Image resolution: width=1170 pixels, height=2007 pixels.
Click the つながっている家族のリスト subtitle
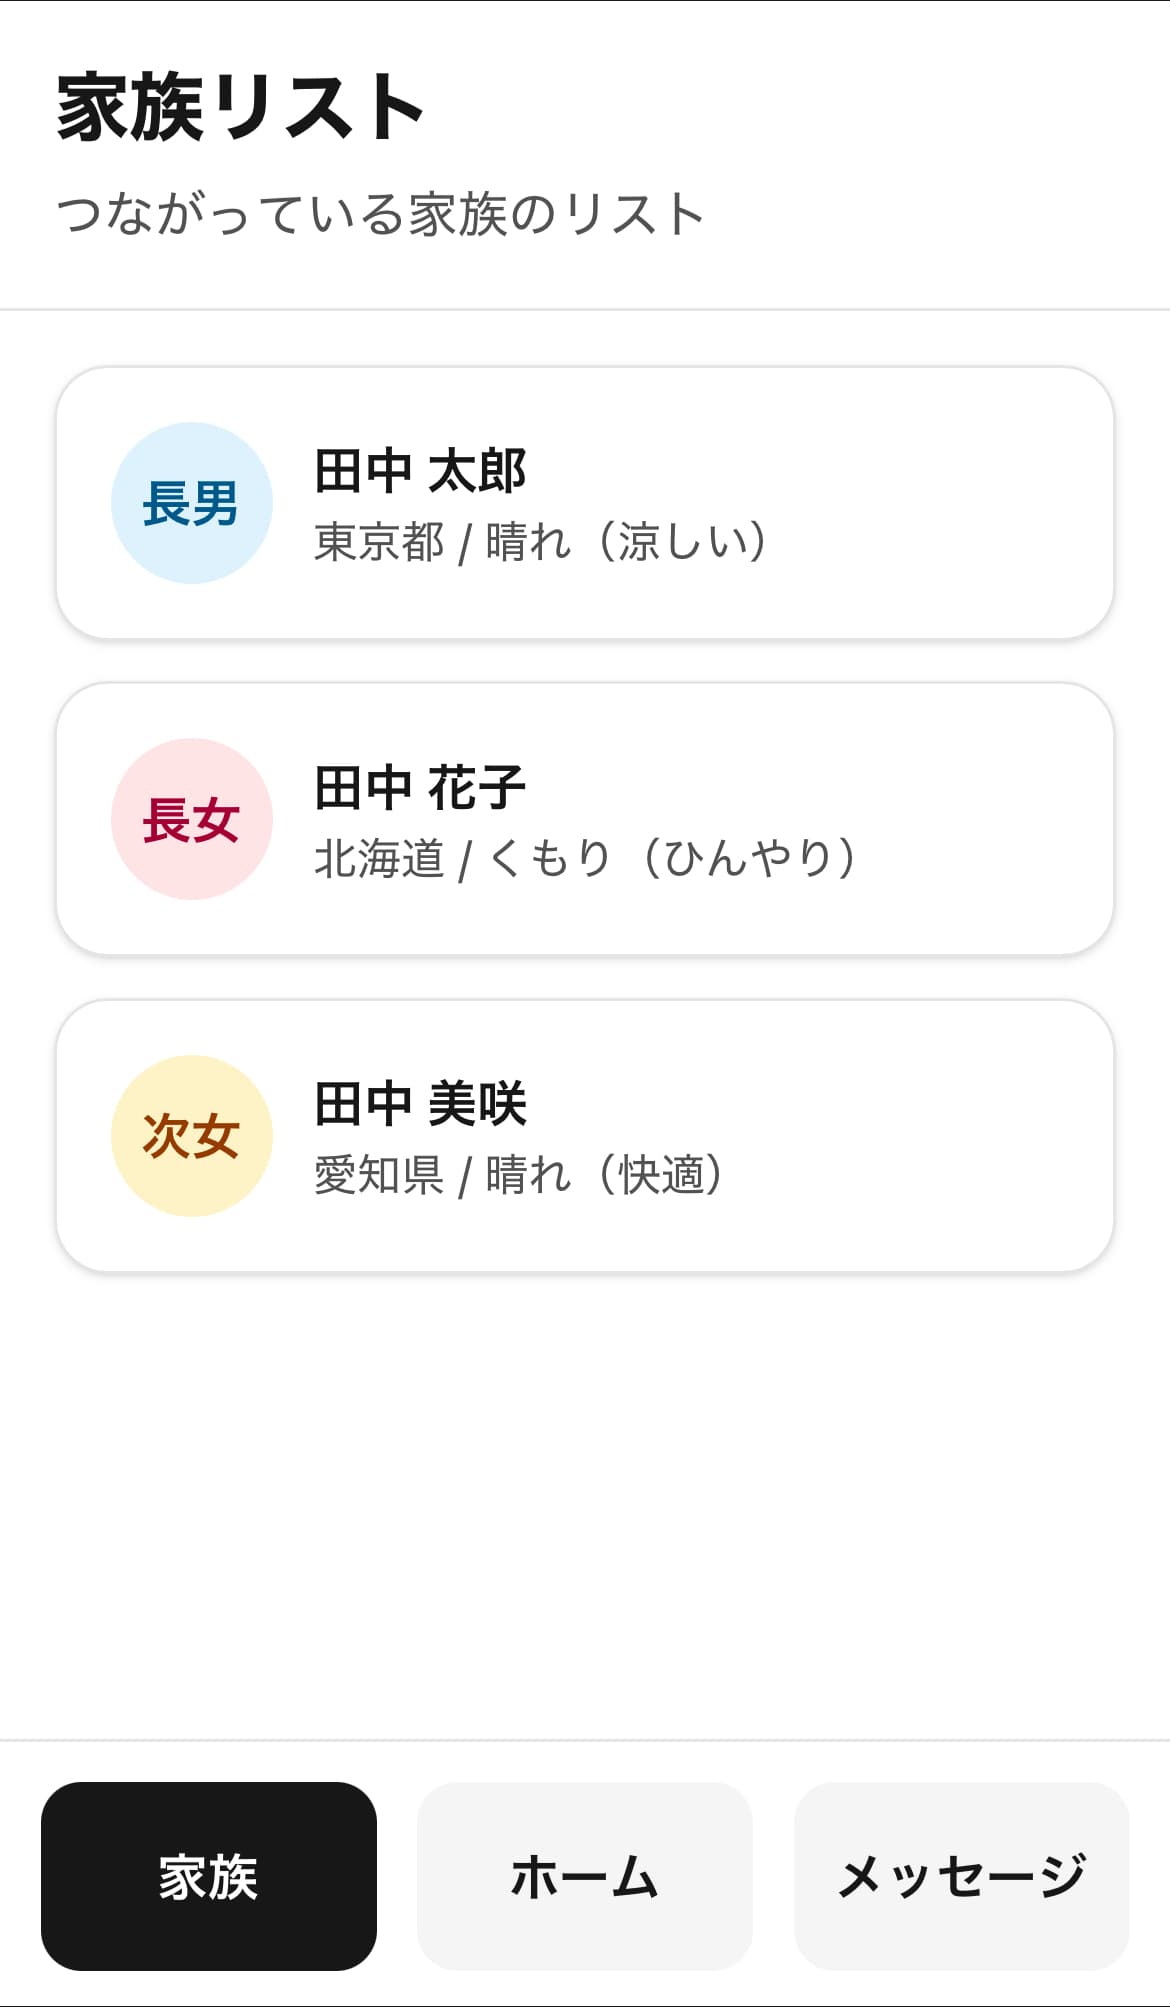(380, 214)
